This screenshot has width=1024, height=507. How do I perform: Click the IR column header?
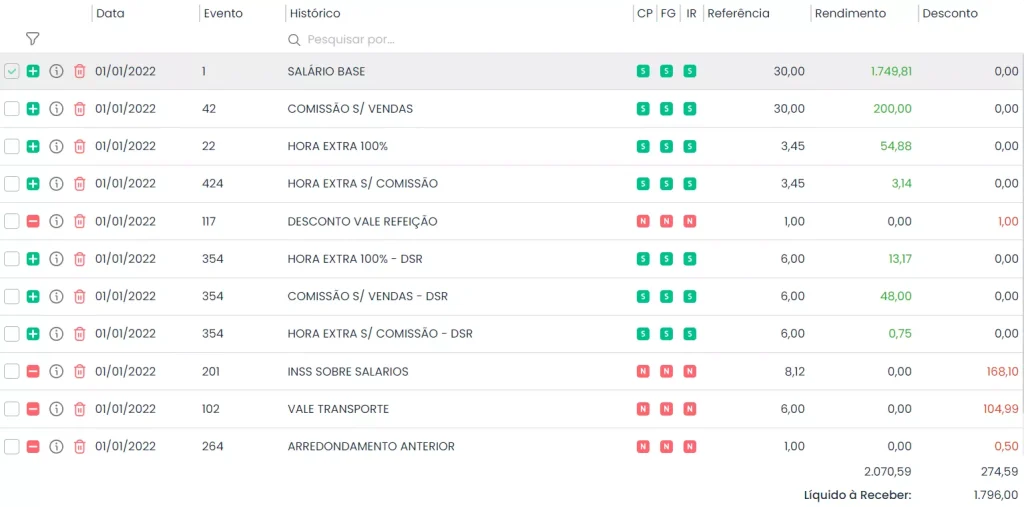tap(692, 13)
